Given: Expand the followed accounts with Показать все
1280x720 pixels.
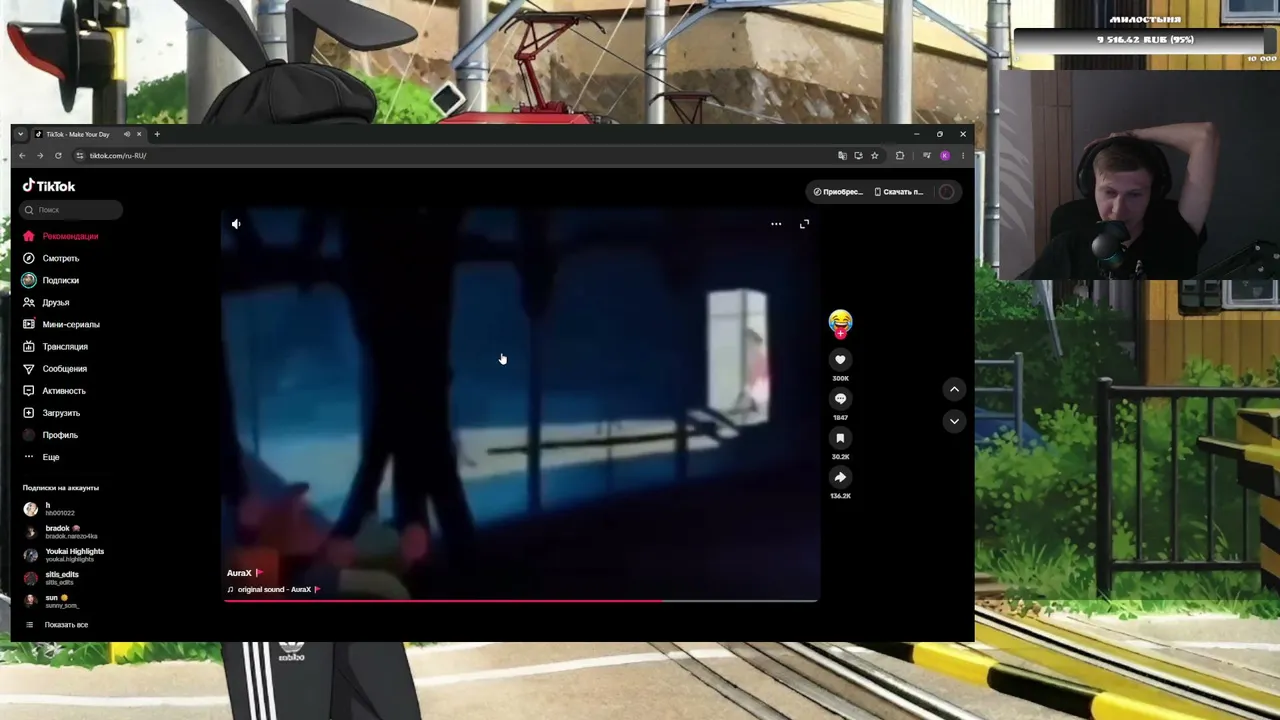Looking at the screenshot, I should click(57, 625).
